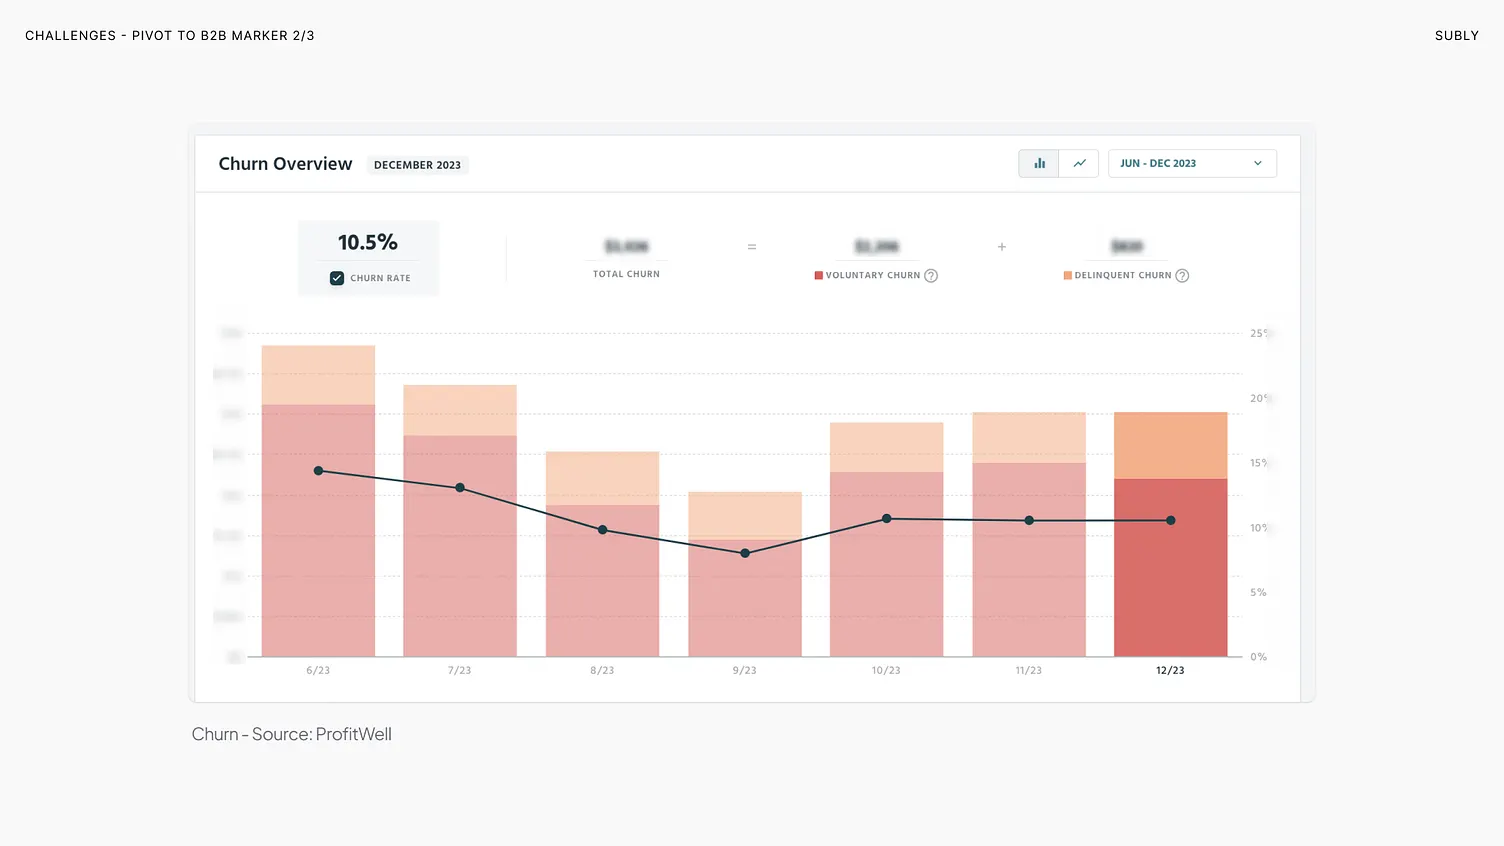Switch to bar chart view
The height and width of the screenshot is (846, 1504).
(x=1038, y=163)
